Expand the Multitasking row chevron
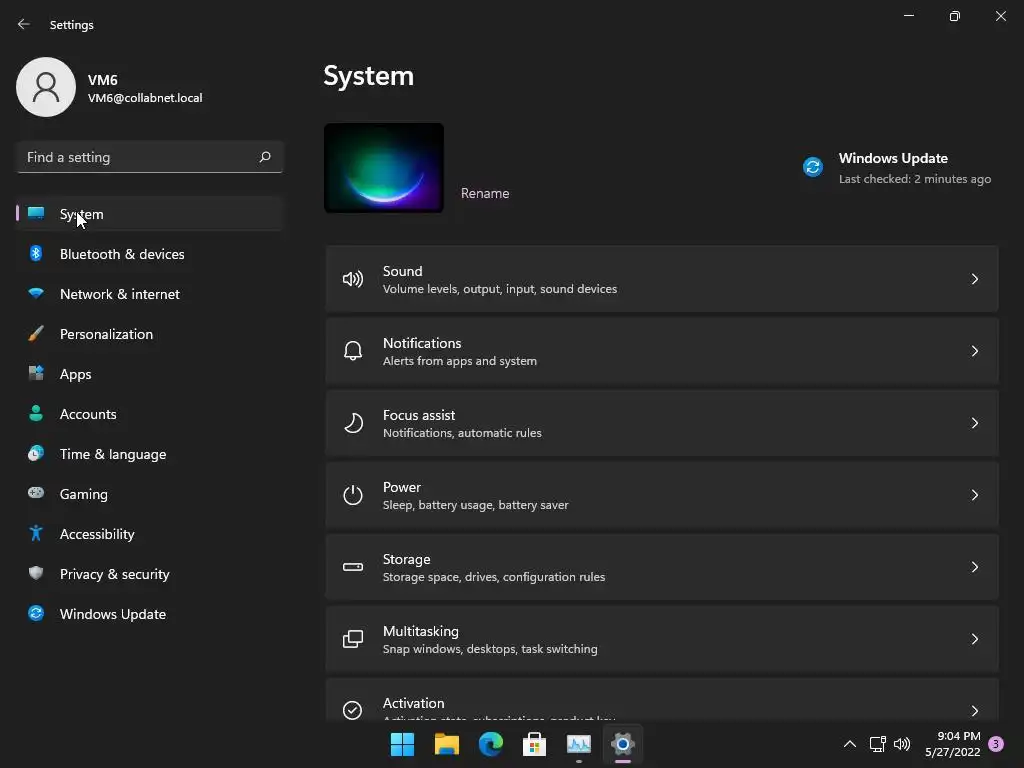 pos(974,639)
